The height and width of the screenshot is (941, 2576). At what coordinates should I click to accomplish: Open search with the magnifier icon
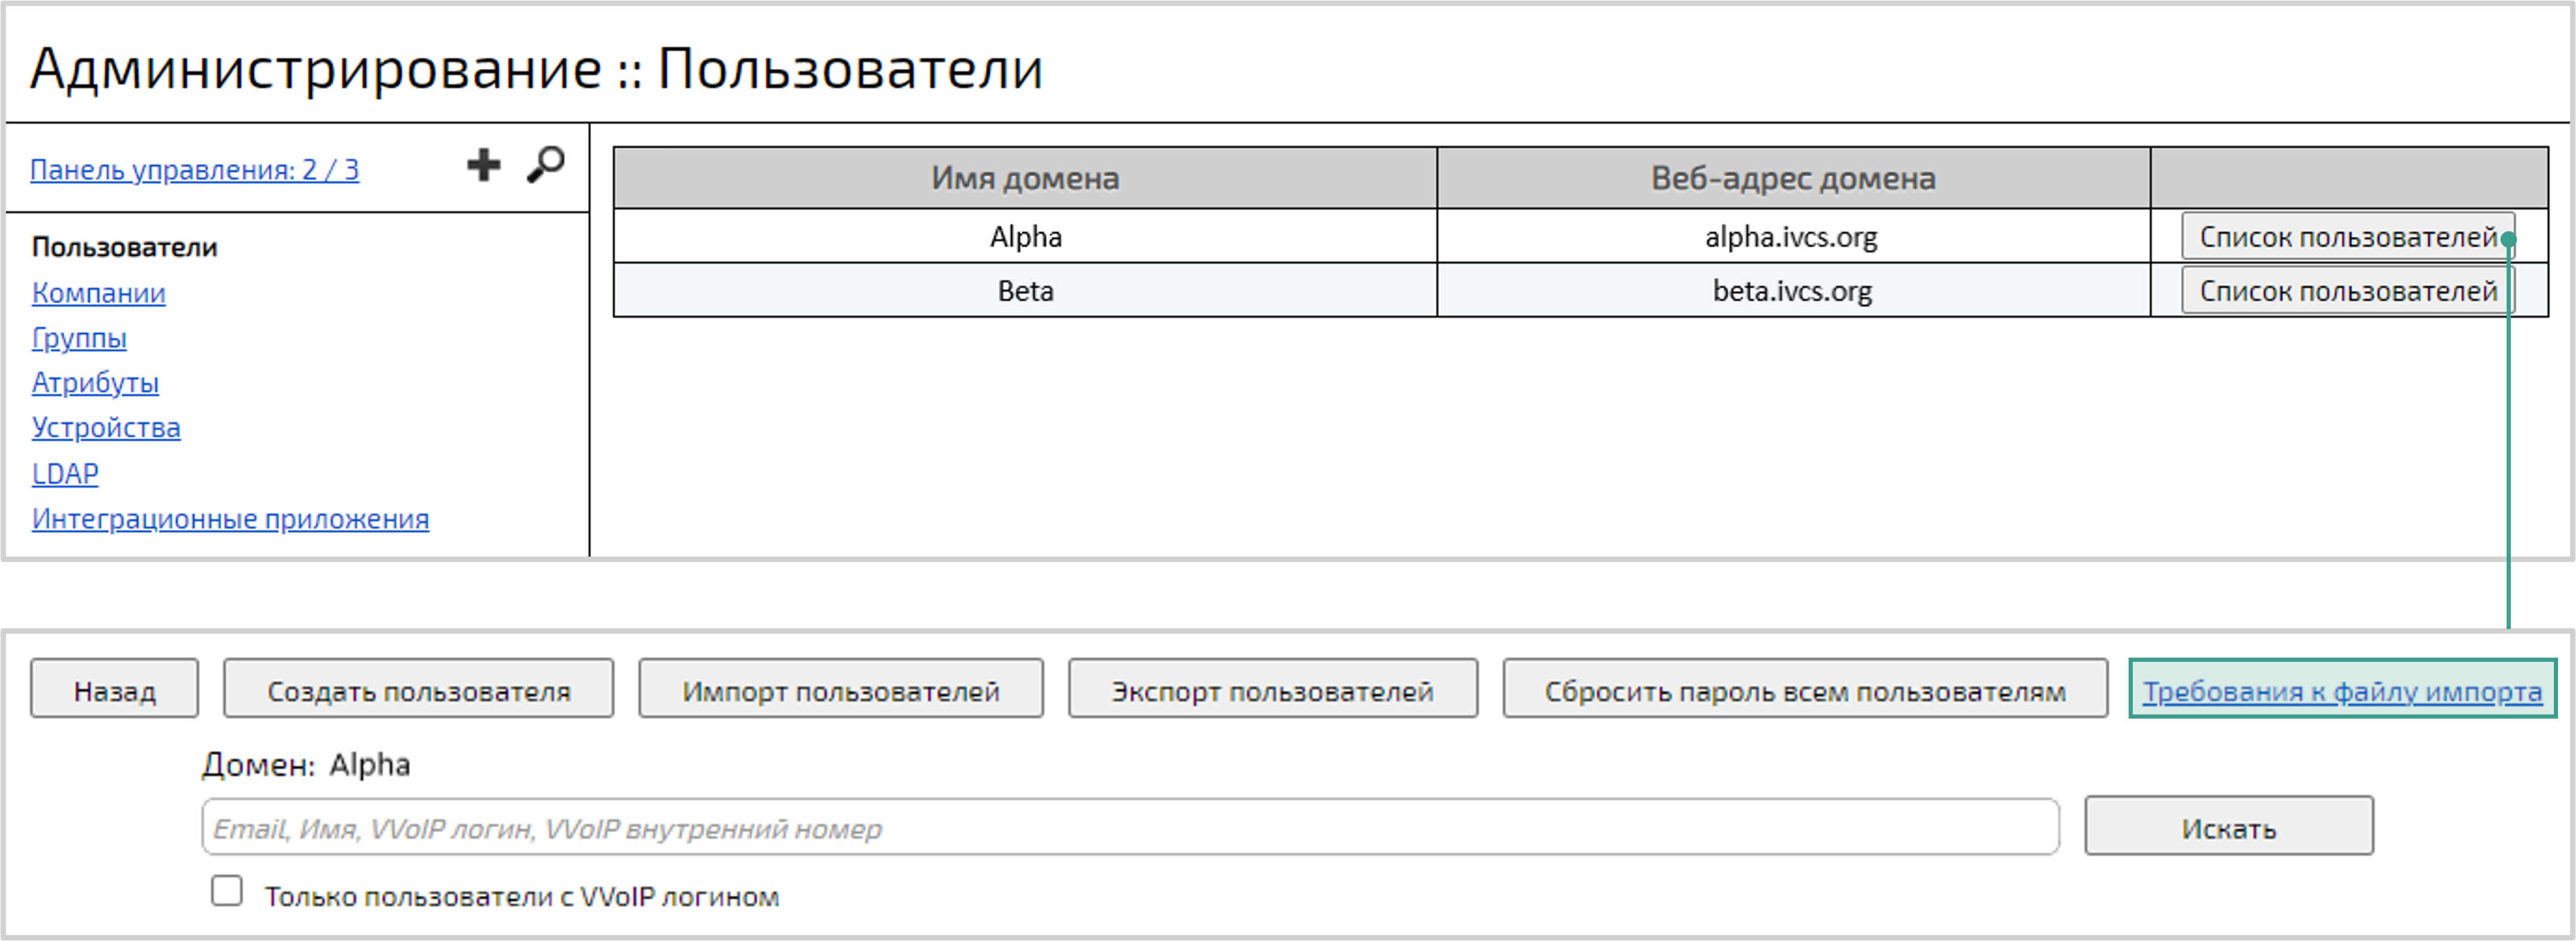545,165
